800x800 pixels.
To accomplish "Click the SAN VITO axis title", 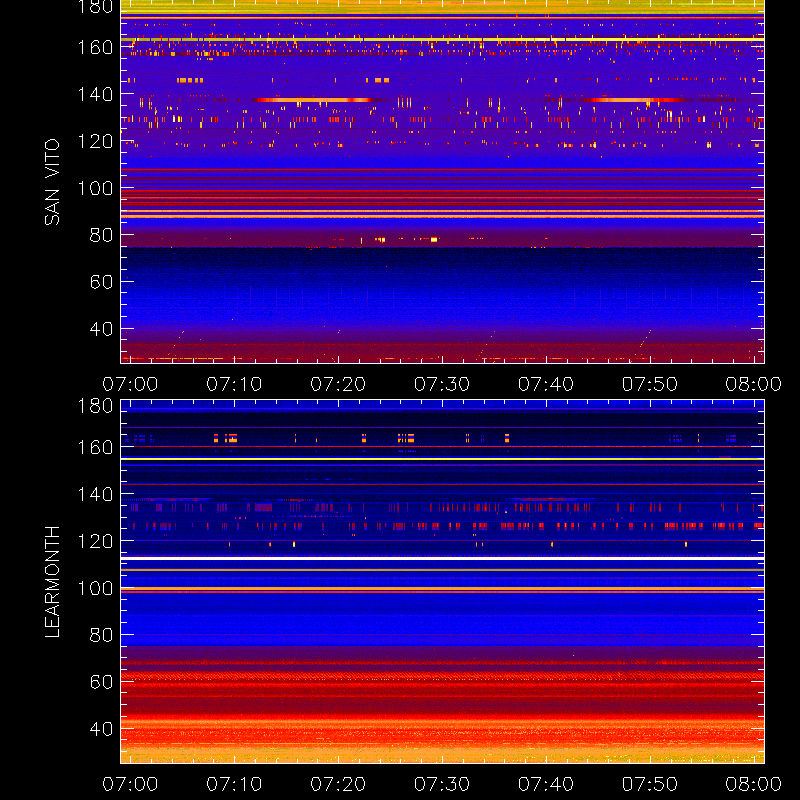I will (52, 182).
